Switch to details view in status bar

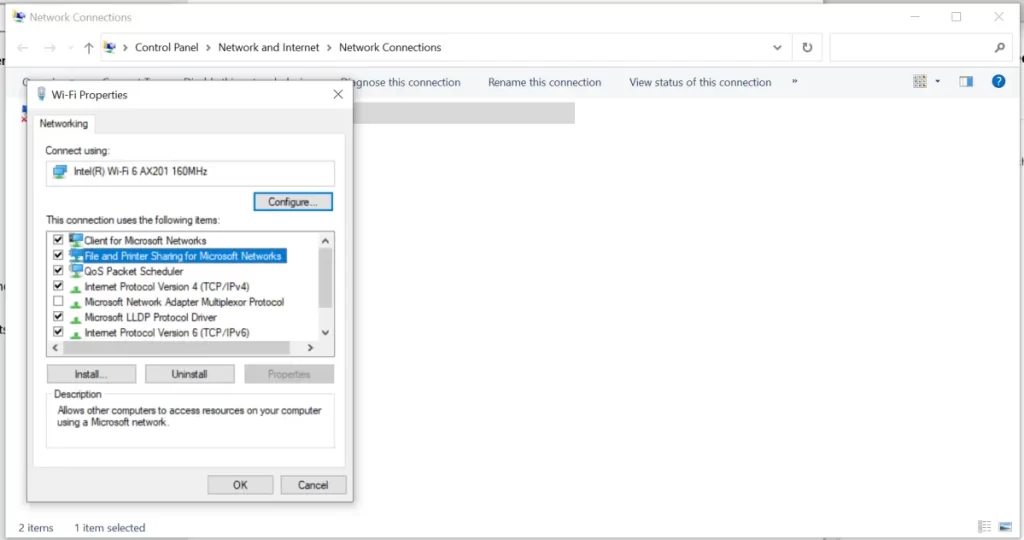985,526
